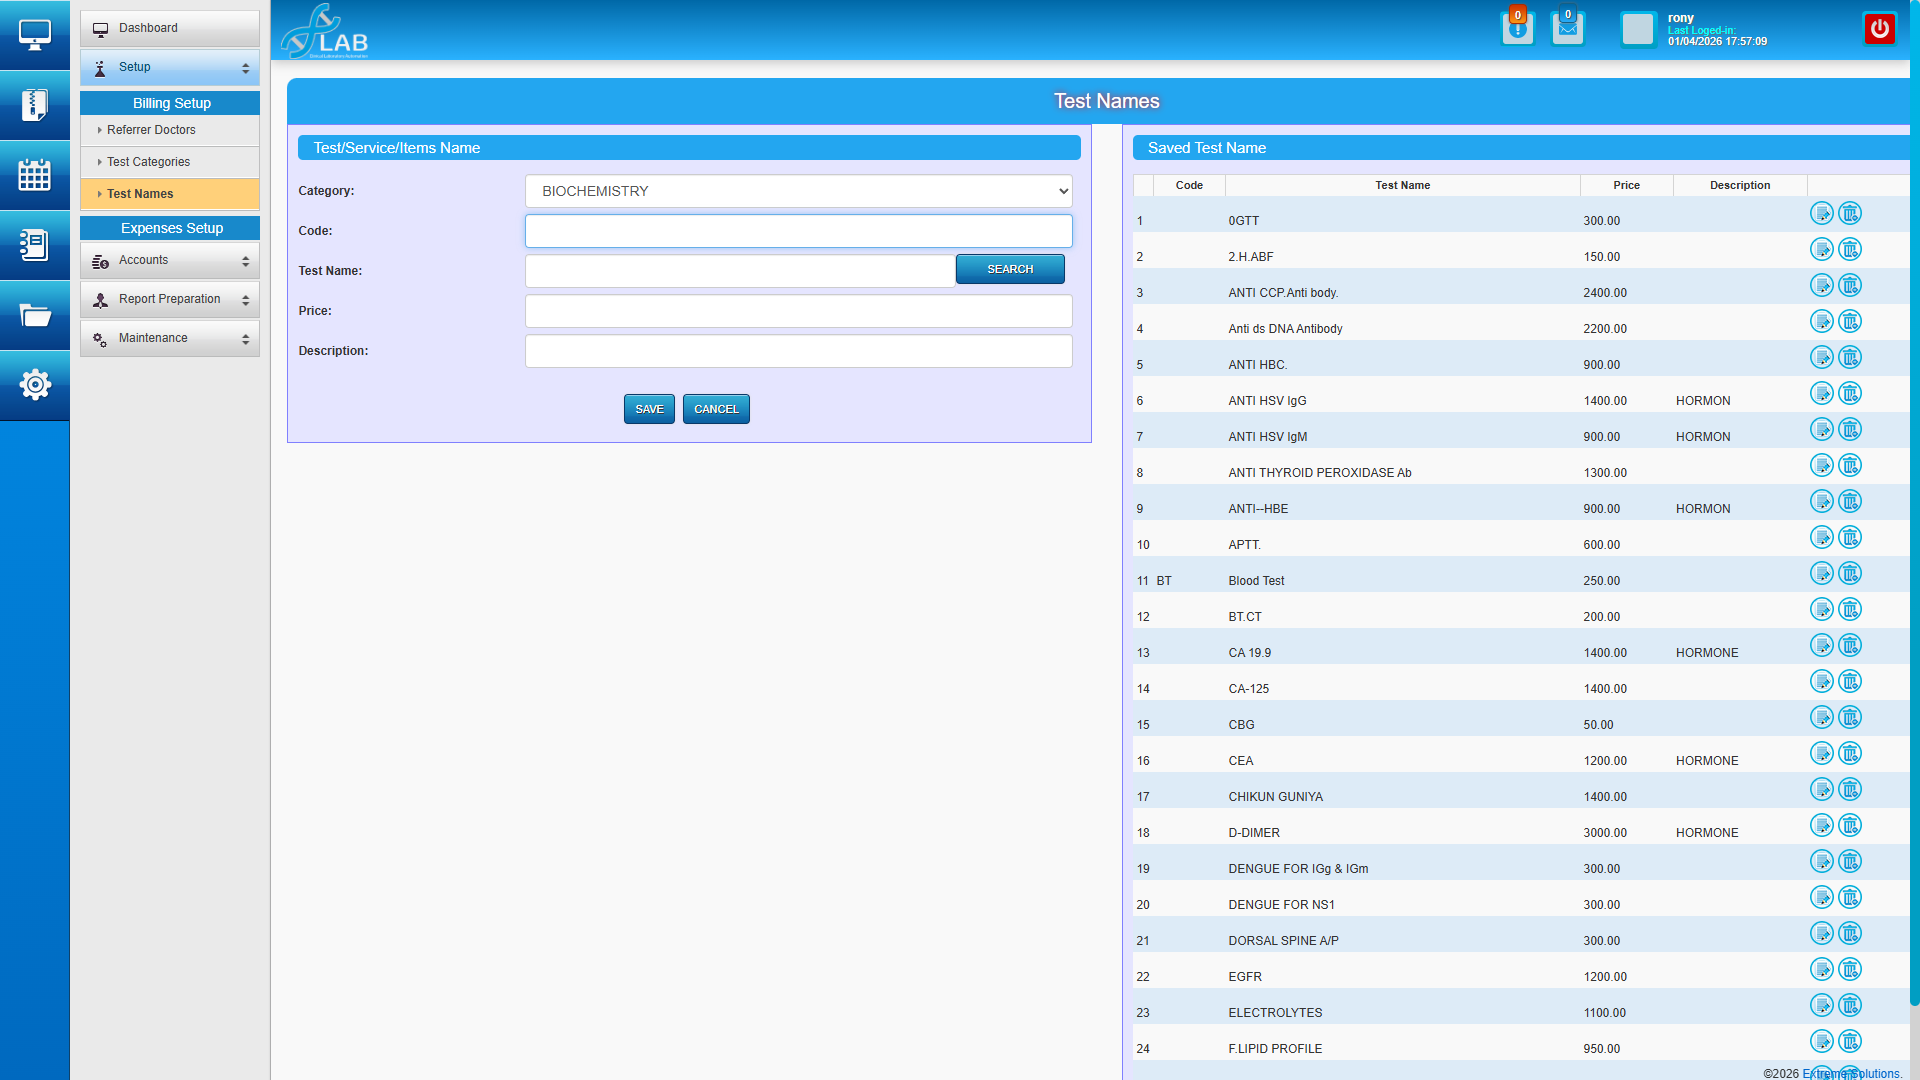Open the gear settings icon in sidebar
1920x1080 pixels.
click(x=35, y=385)
